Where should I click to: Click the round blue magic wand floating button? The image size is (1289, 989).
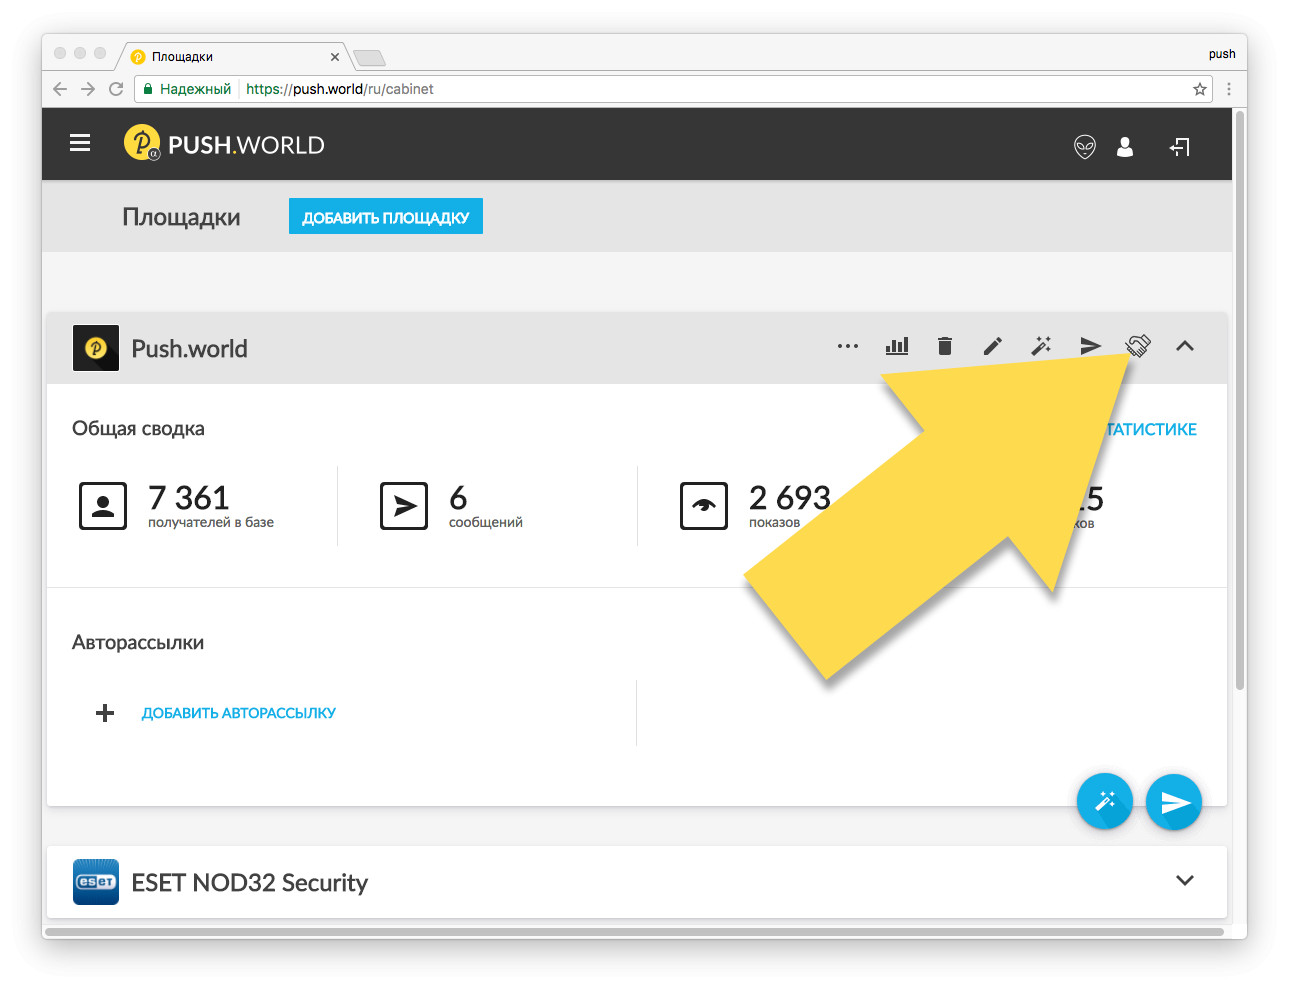[1104, 801]
